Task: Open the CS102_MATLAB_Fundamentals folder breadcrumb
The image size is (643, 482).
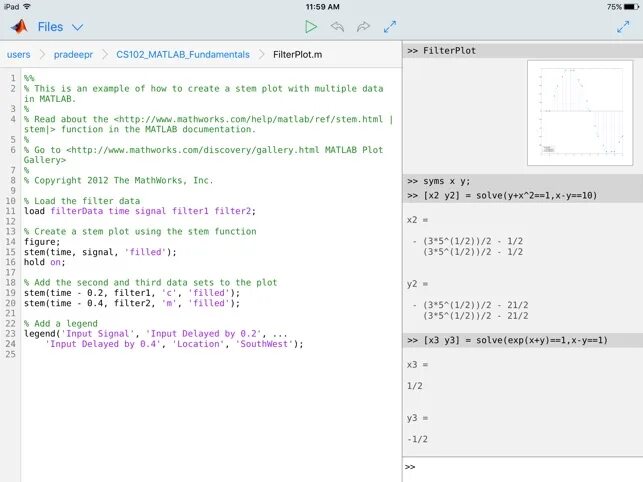Action: tap(183, 55)
